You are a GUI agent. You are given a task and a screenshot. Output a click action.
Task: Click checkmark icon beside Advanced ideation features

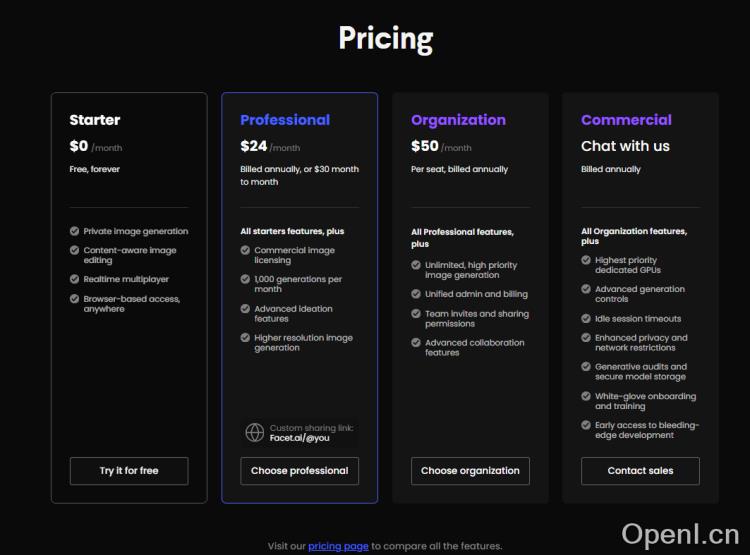click(x=245, y=309)
